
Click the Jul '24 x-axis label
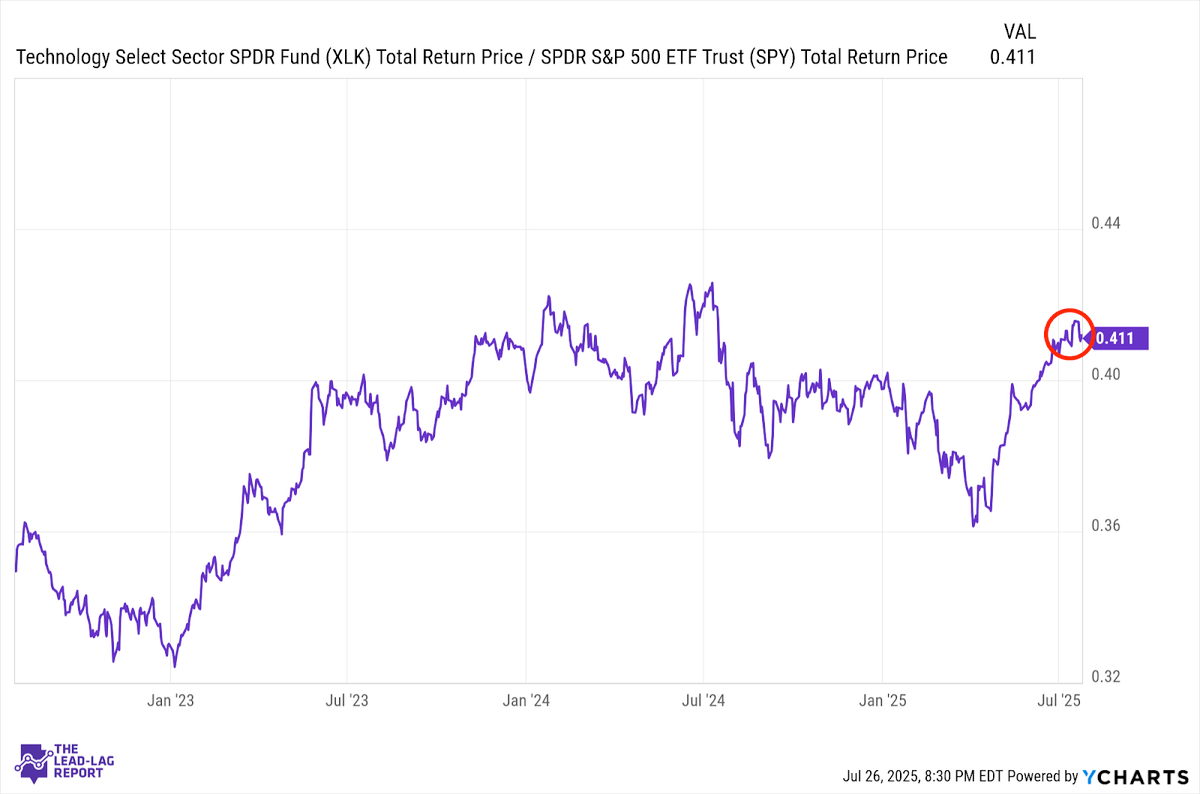tap(703, 699)
